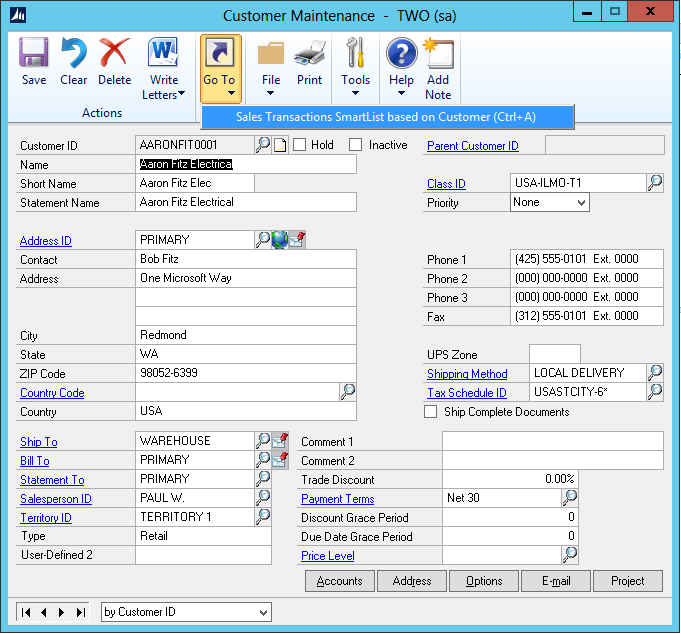Open the Country Code link
Screen dimensions: 681x634
pos(52,393)
